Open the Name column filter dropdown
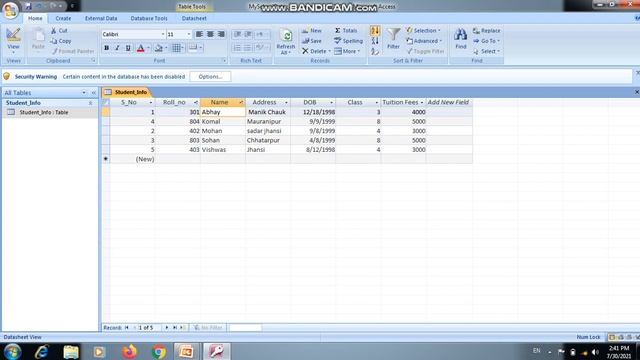 (241, 102)
